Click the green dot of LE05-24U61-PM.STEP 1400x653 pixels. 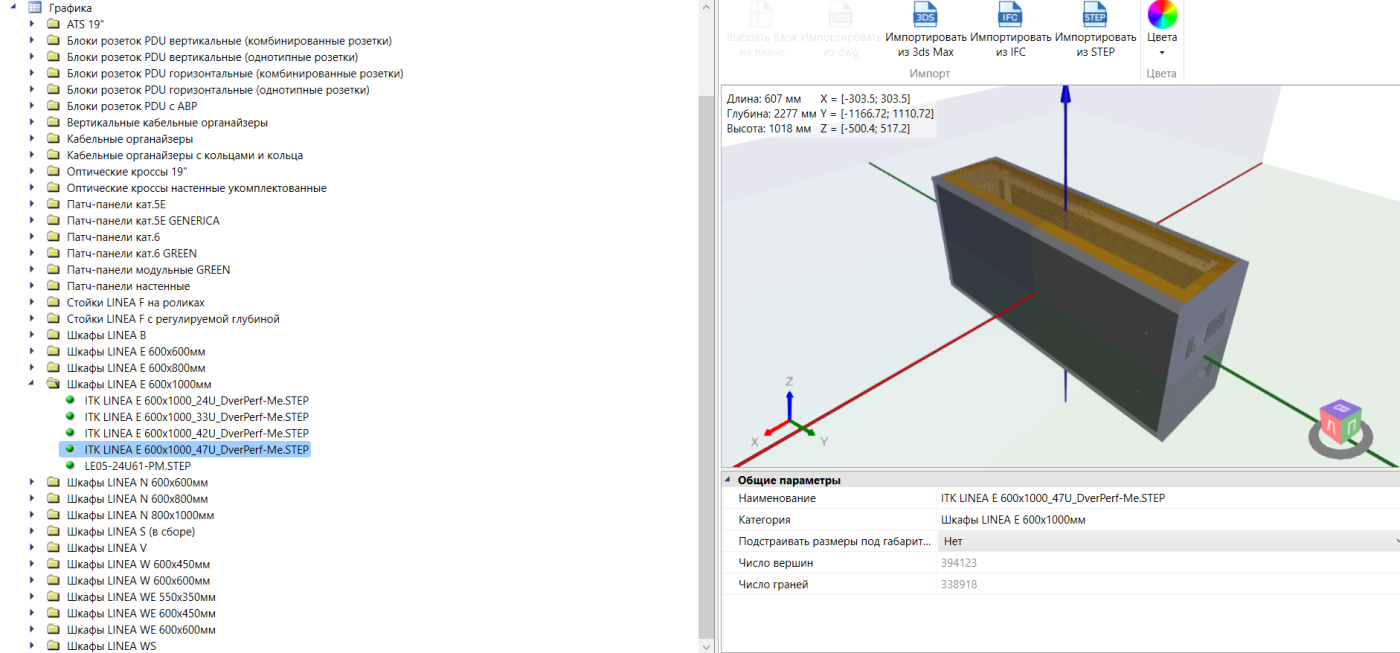[x=70, y=466]
